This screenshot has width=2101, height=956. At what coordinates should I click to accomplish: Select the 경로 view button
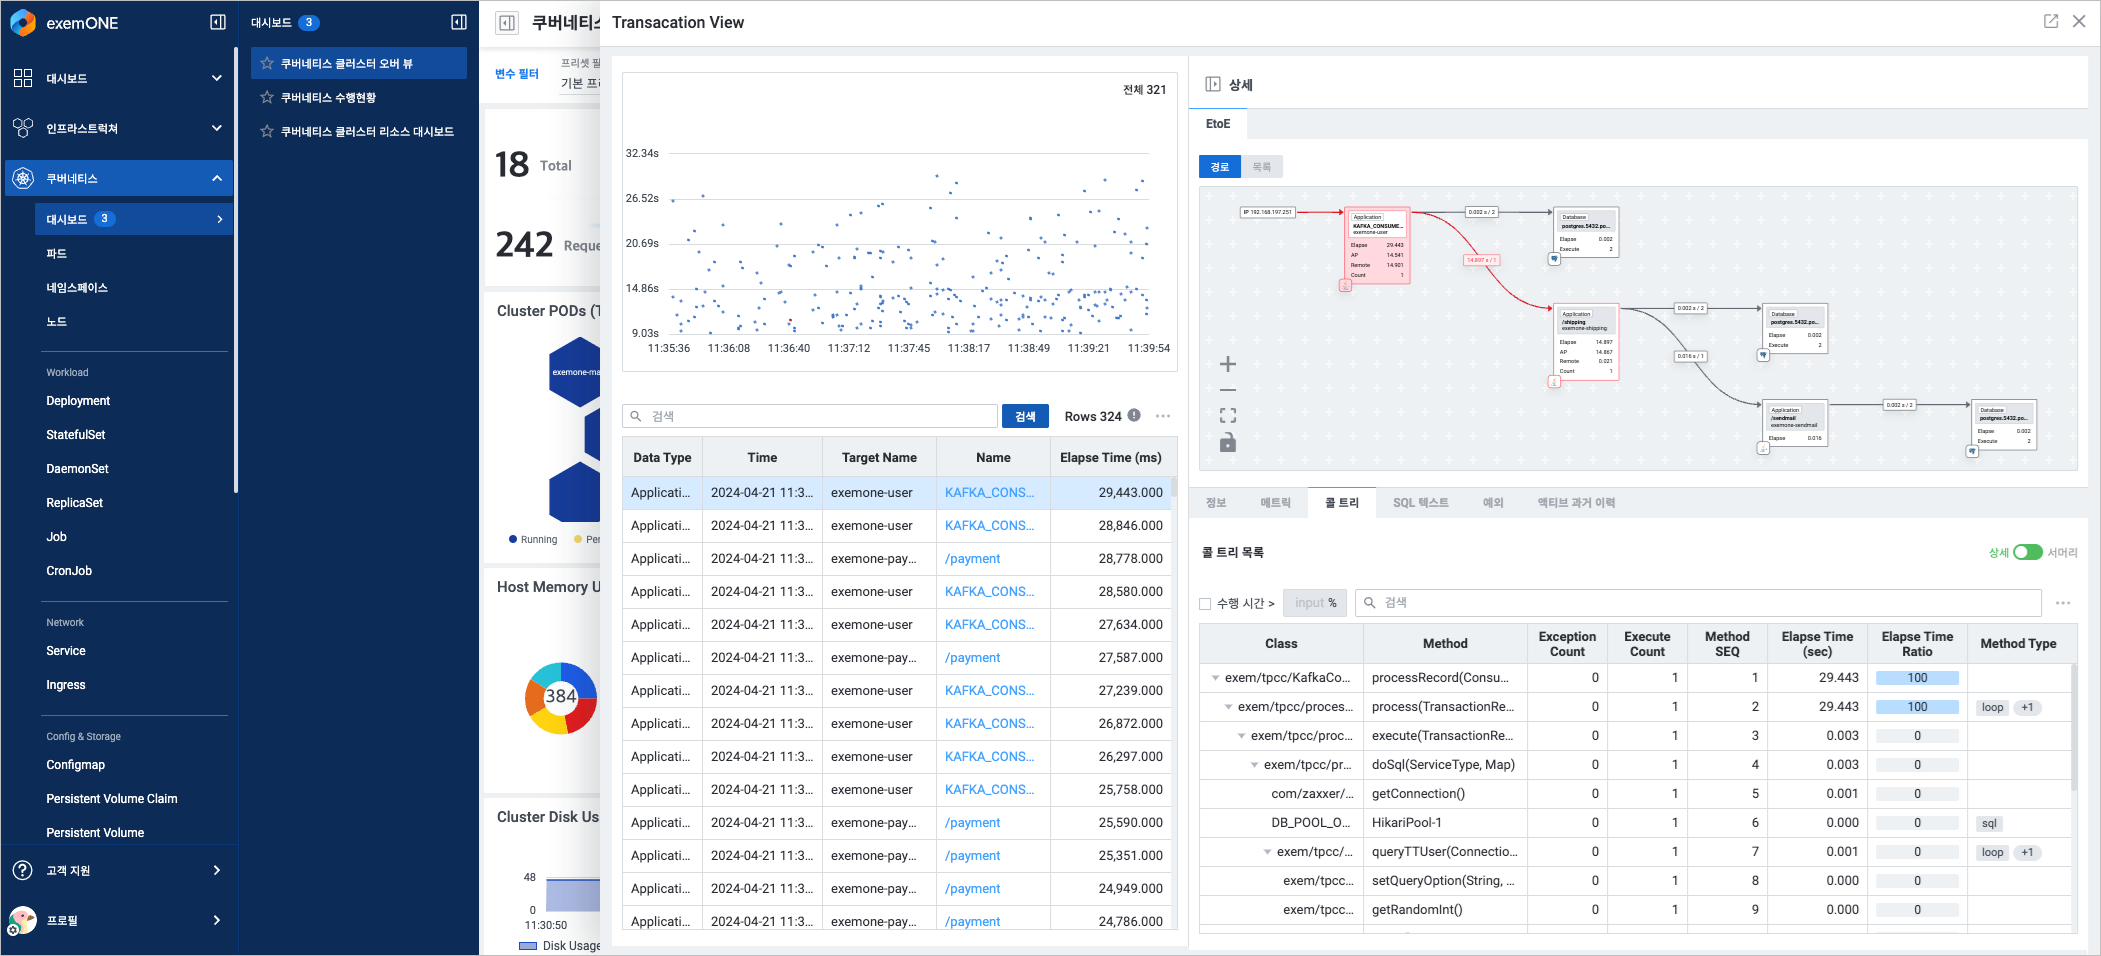pyautogui.click(x=1220, y=167)
